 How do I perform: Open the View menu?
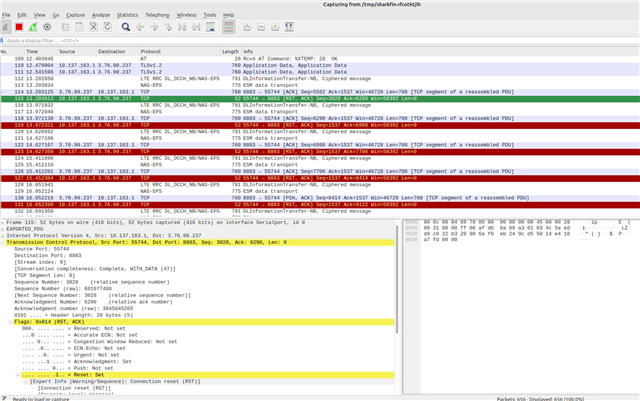(39, 15)
